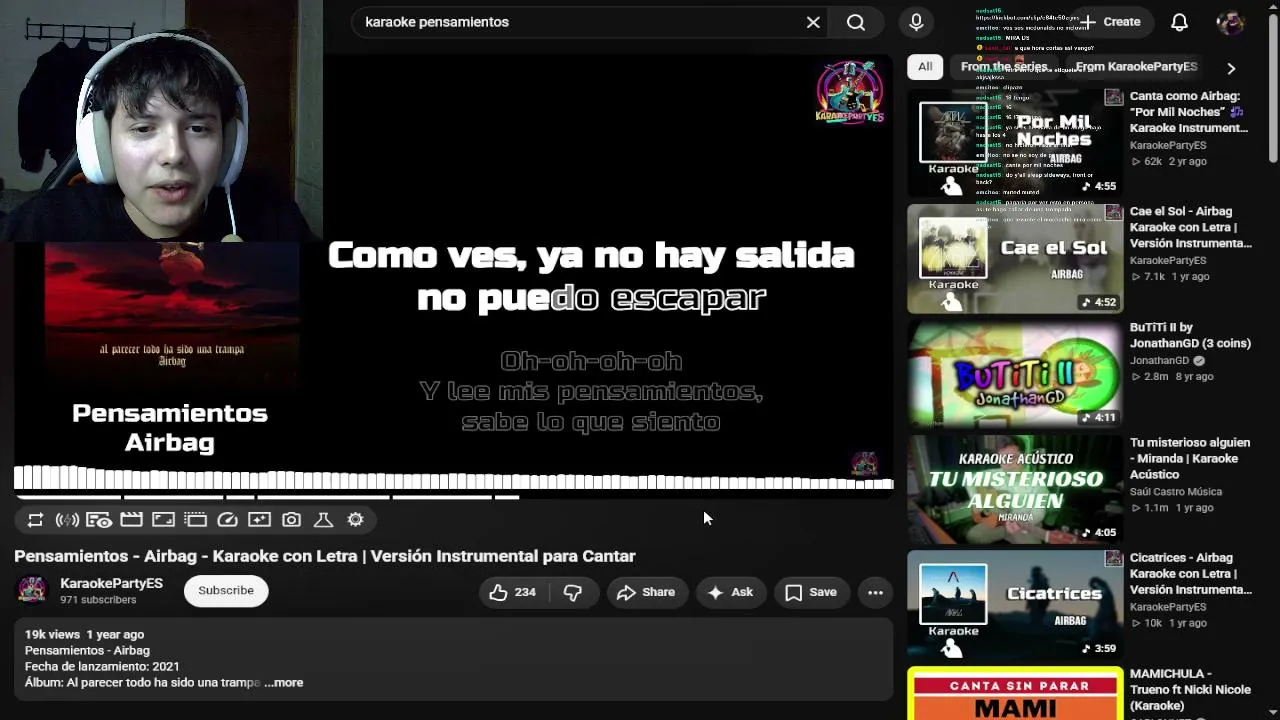Open the Cae el Sol thumbnail
This screenshot has height=720, width=1280.
pyautogui.click(x=1015, y=259)
